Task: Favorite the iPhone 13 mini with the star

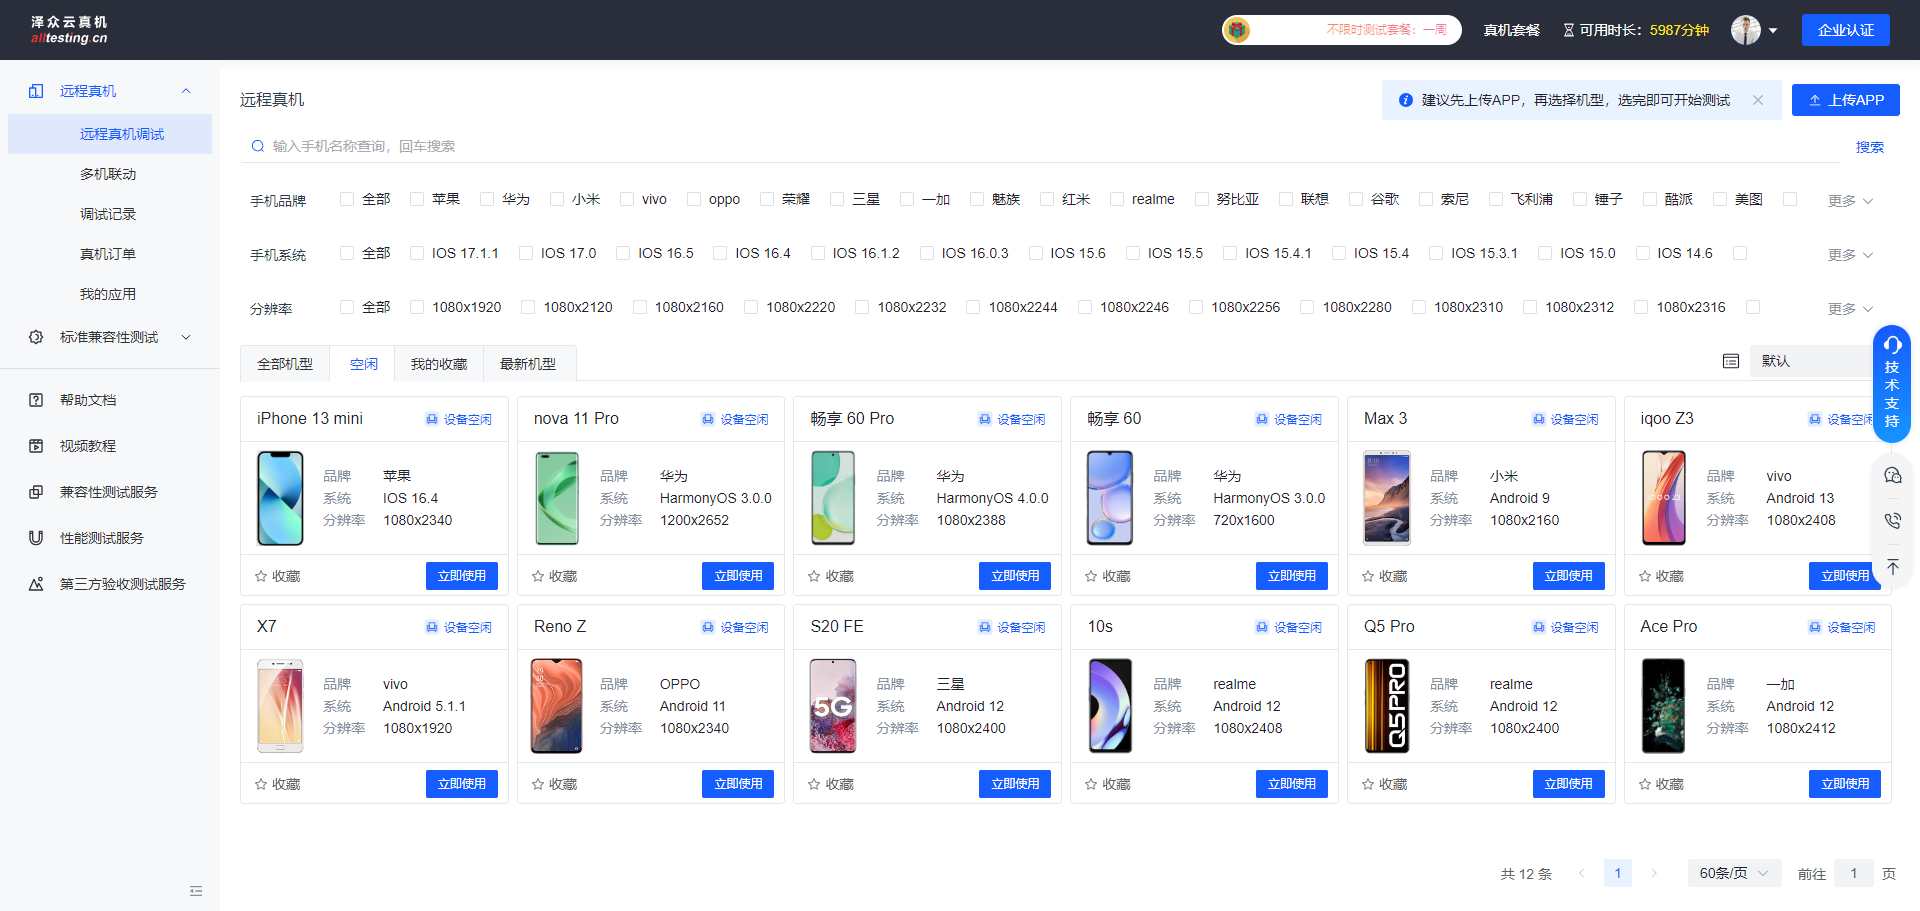Action: (261, 576)
